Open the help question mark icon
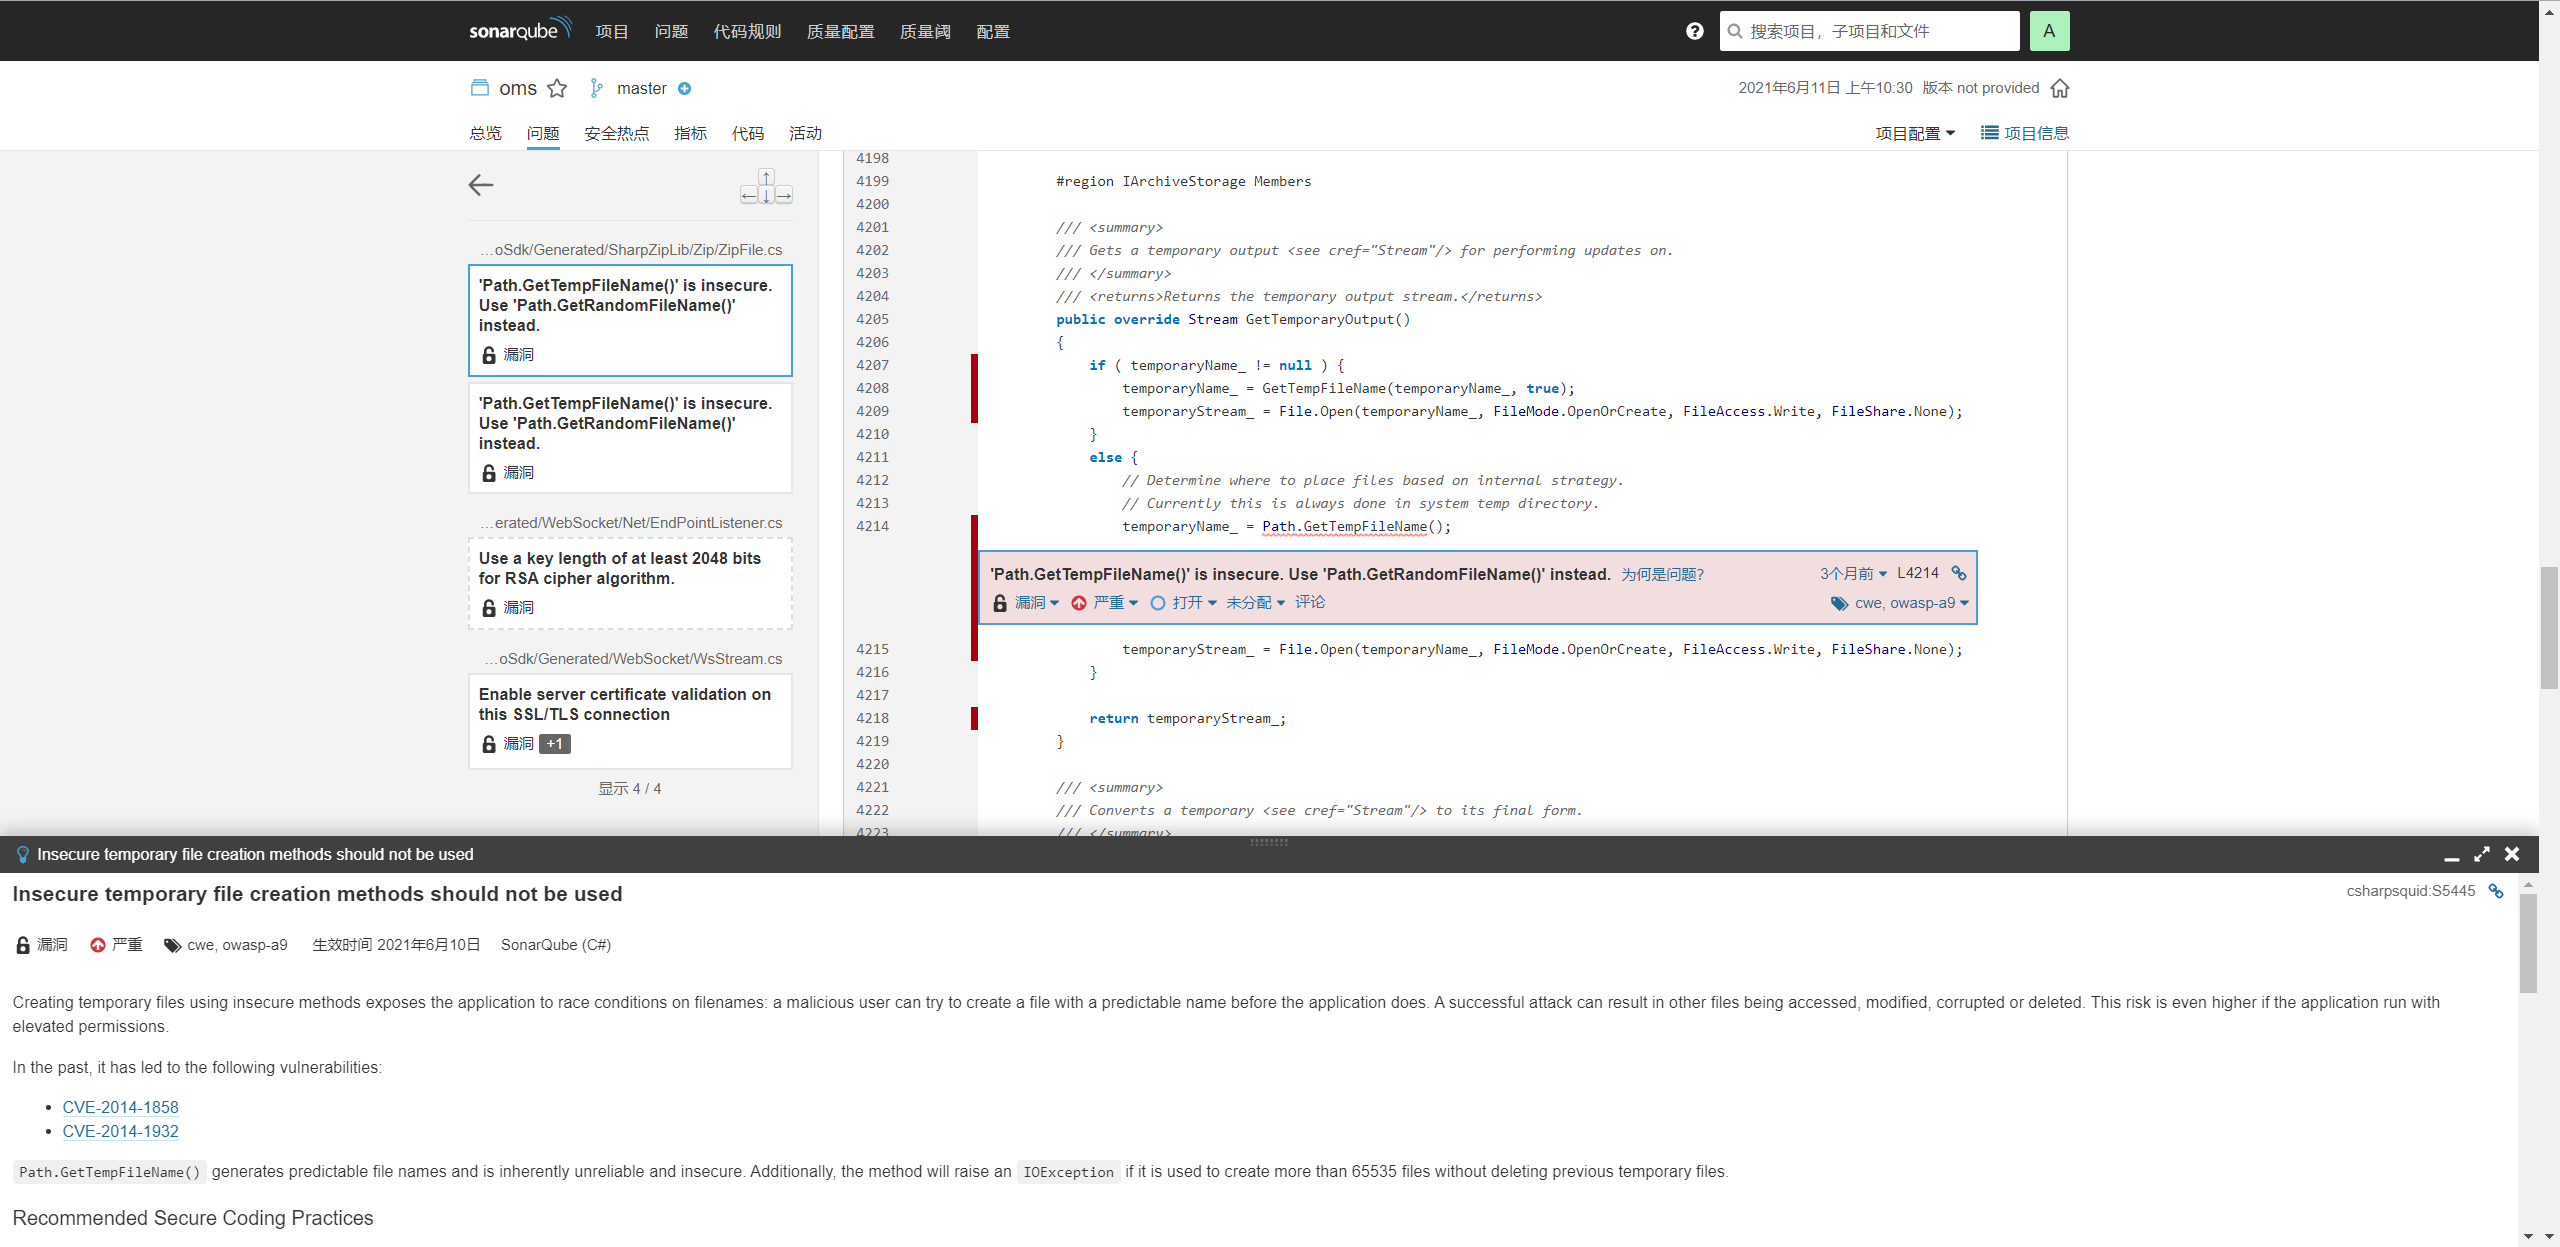 coord(1694,31)
